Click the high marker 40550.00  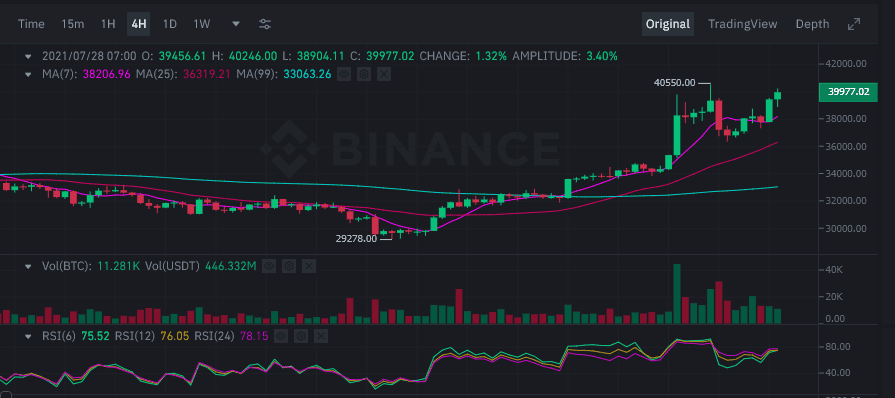pyautogui.click(x=675, y=83)
